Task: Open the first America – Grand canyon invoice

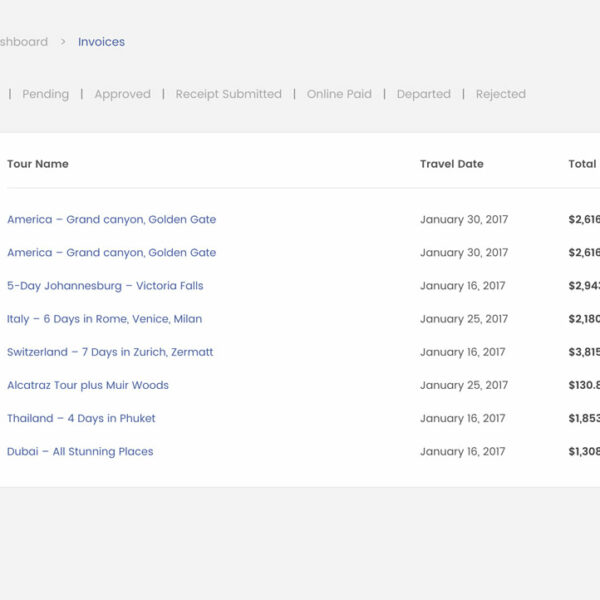Action: point(111,220)
